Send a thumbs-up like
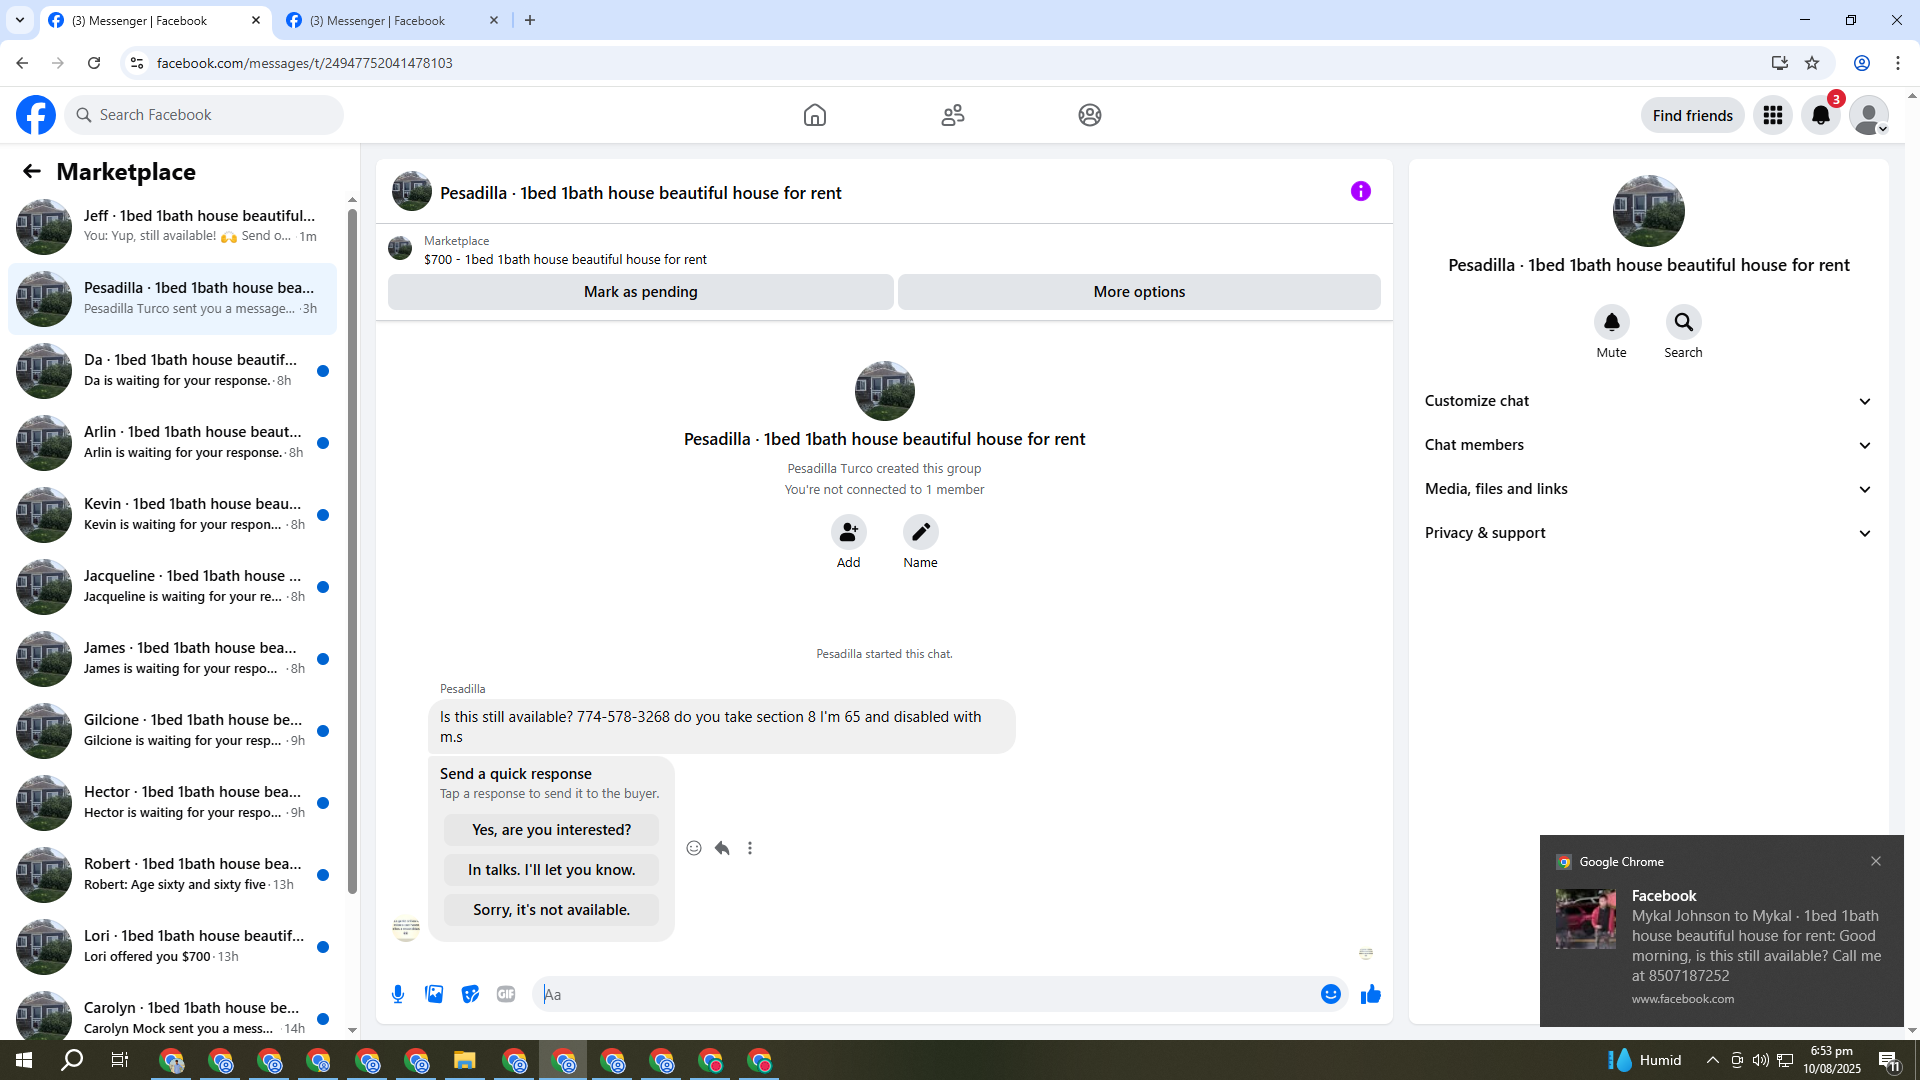The width and height of the screenshot is (1920, 1080). click(x=1370, y=994)
